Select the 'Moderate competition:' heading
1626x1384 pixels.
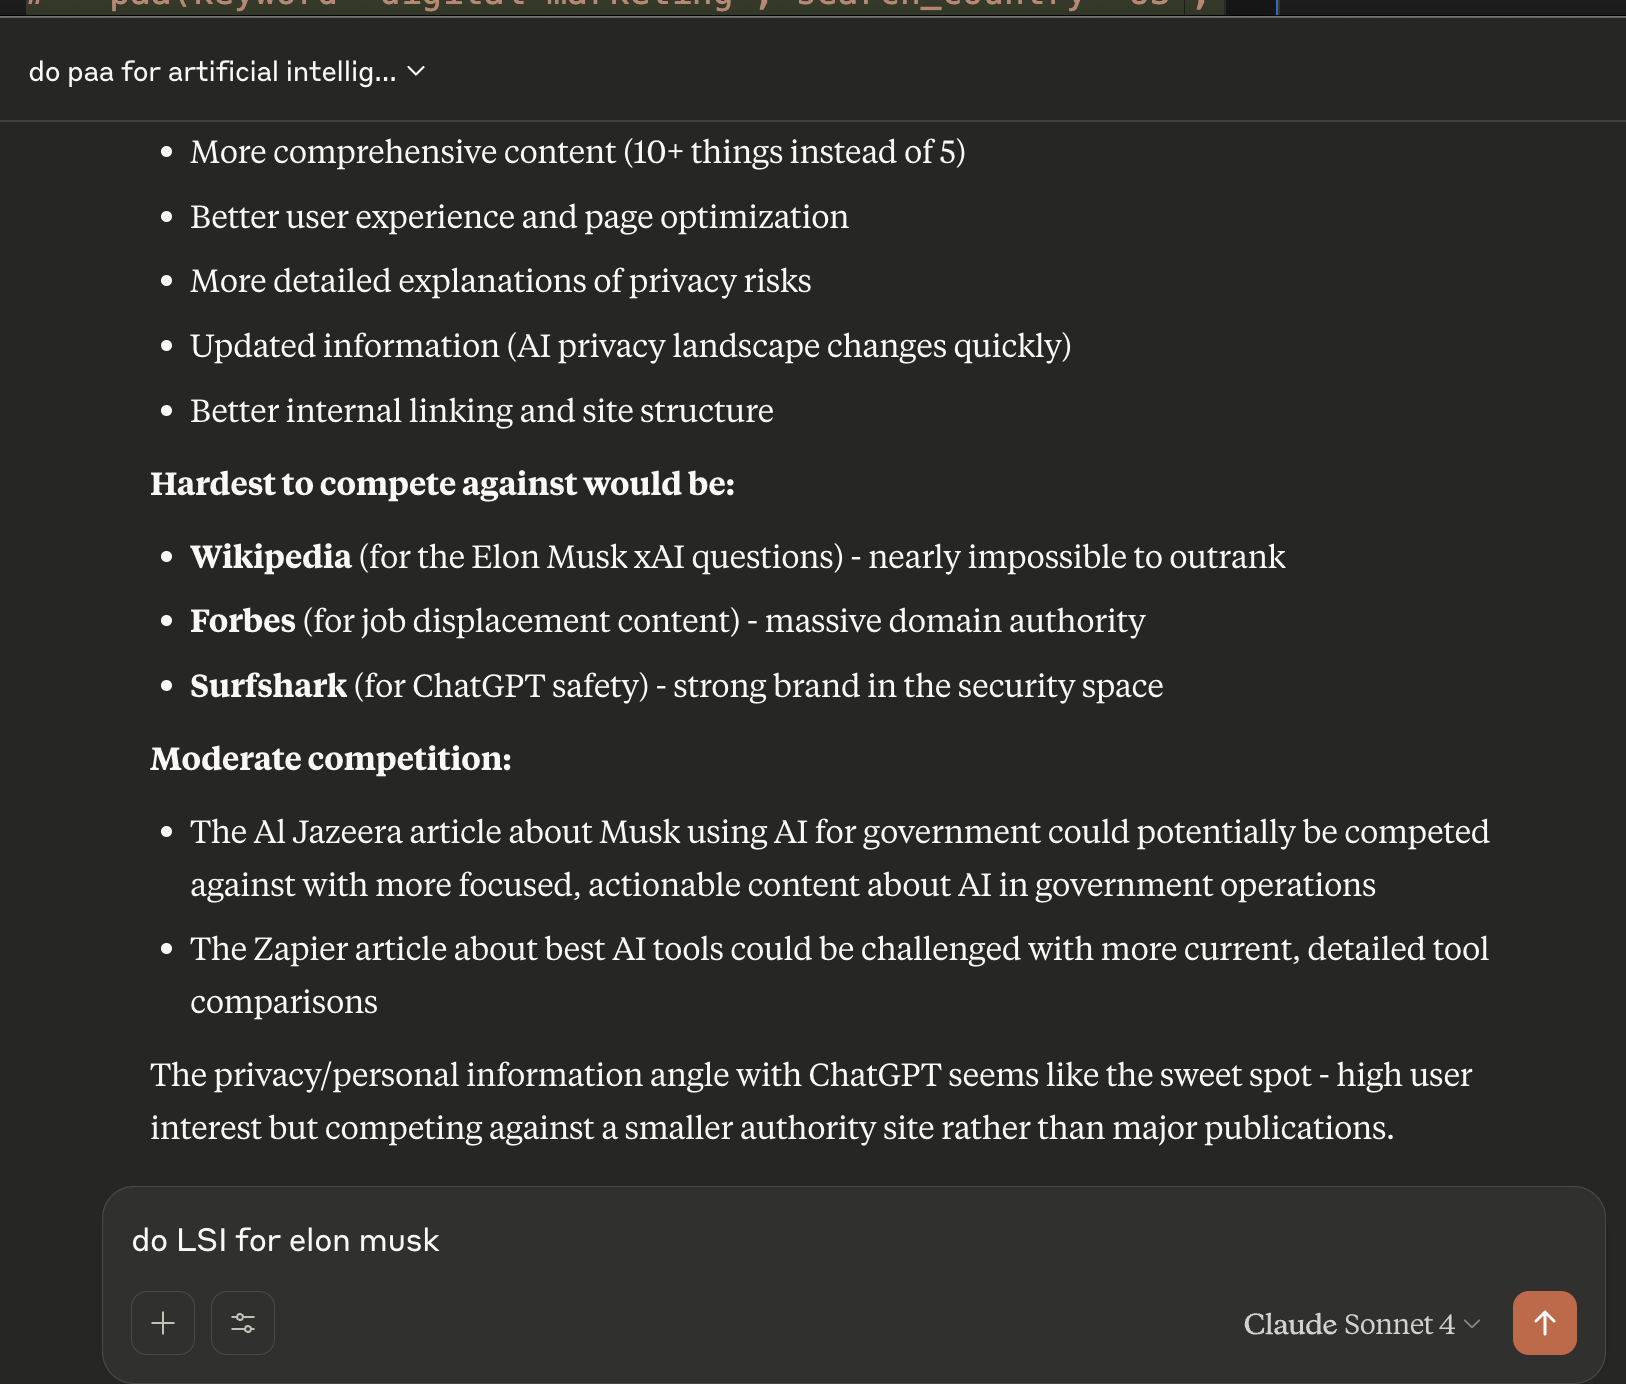point(330,758)
